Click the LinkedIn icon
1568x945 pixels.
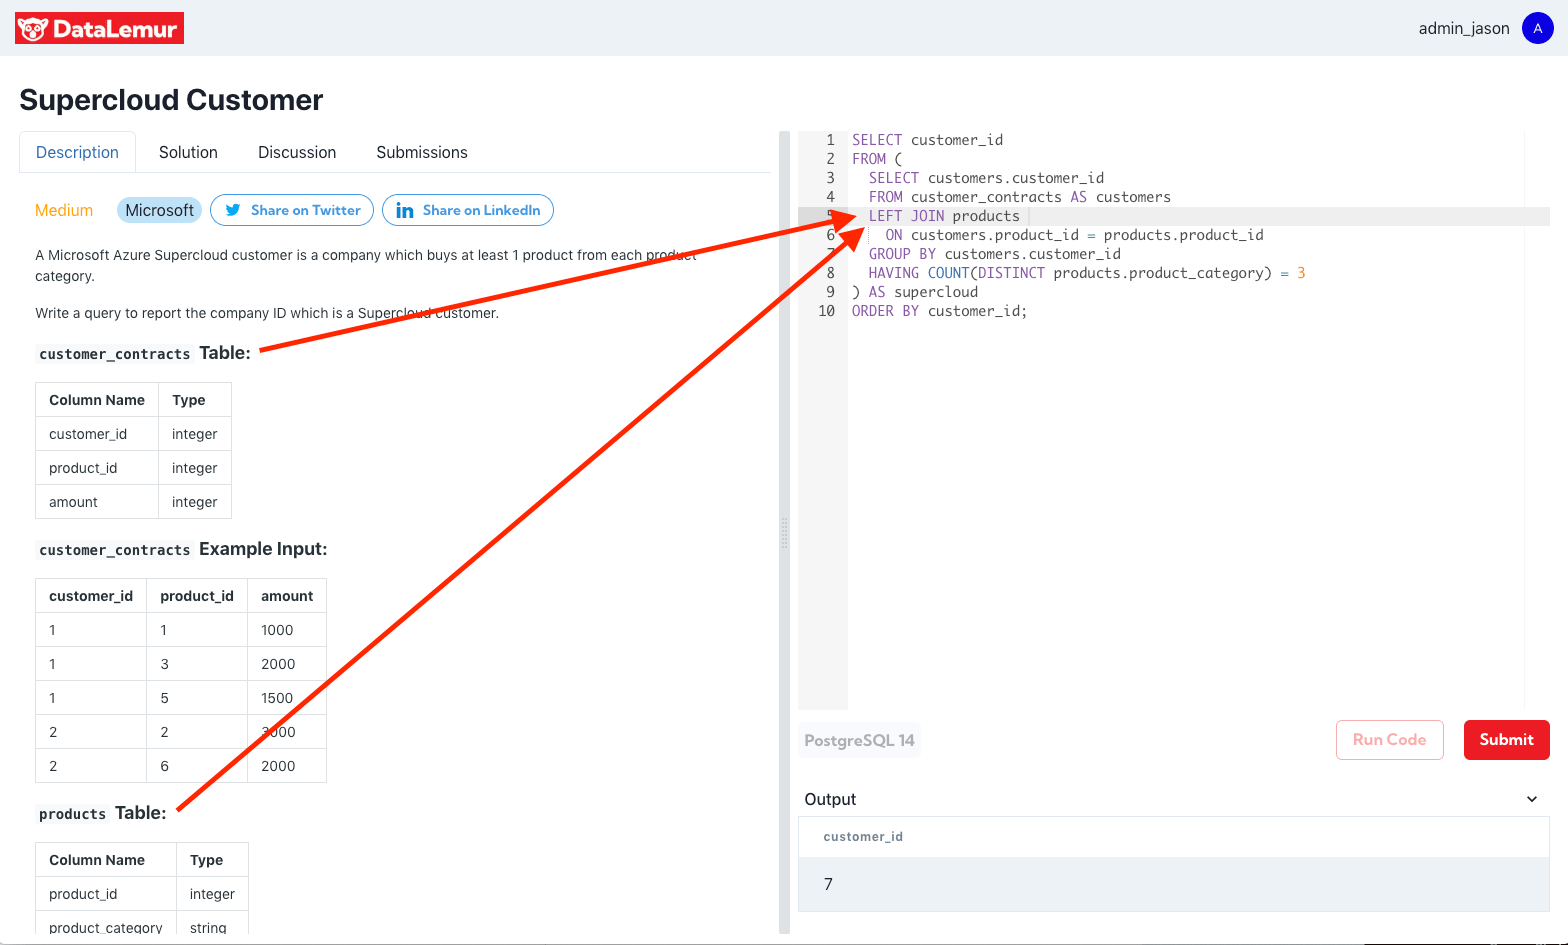405,210
